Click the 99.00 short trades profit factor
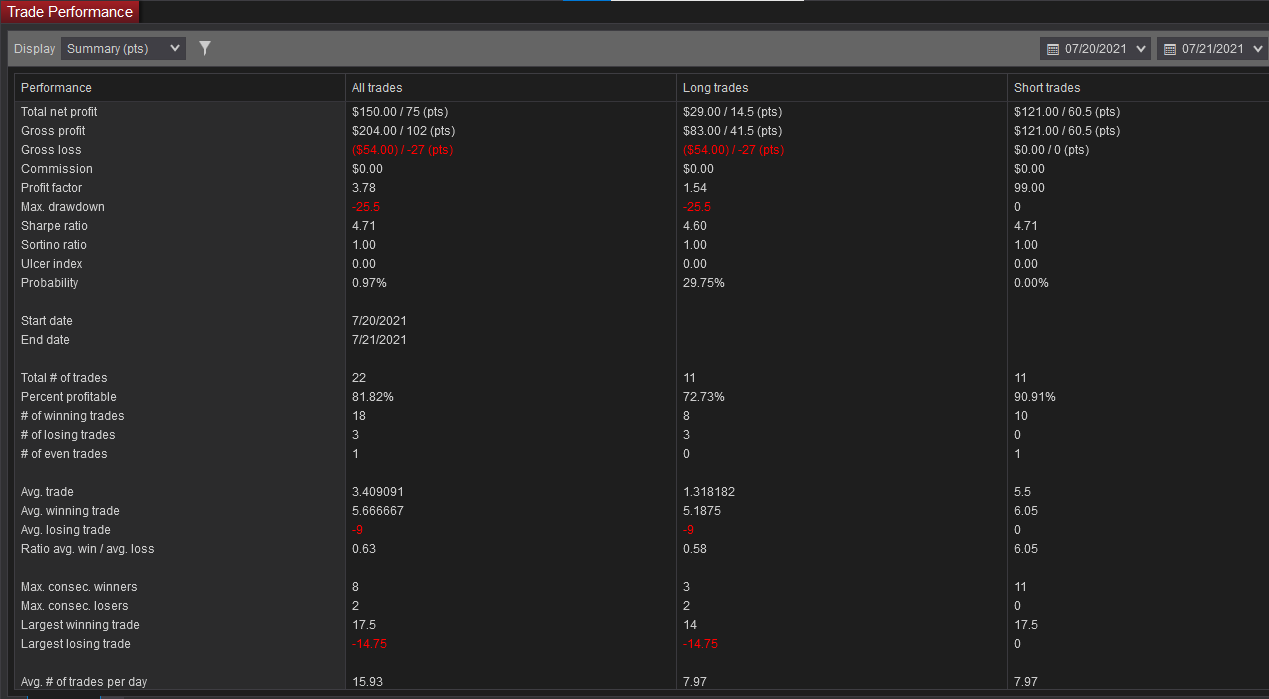The height and width of the screenshot is (699, 1269). pos(1029,188)
